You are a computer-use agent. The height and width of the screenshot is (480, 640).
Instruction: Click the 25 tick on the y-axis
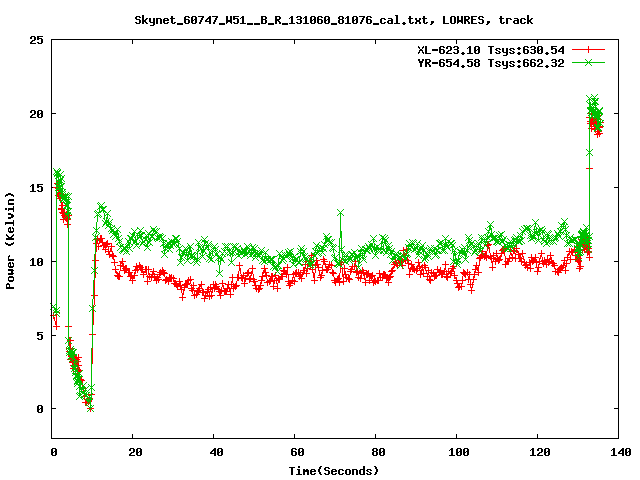click(35, 40)
